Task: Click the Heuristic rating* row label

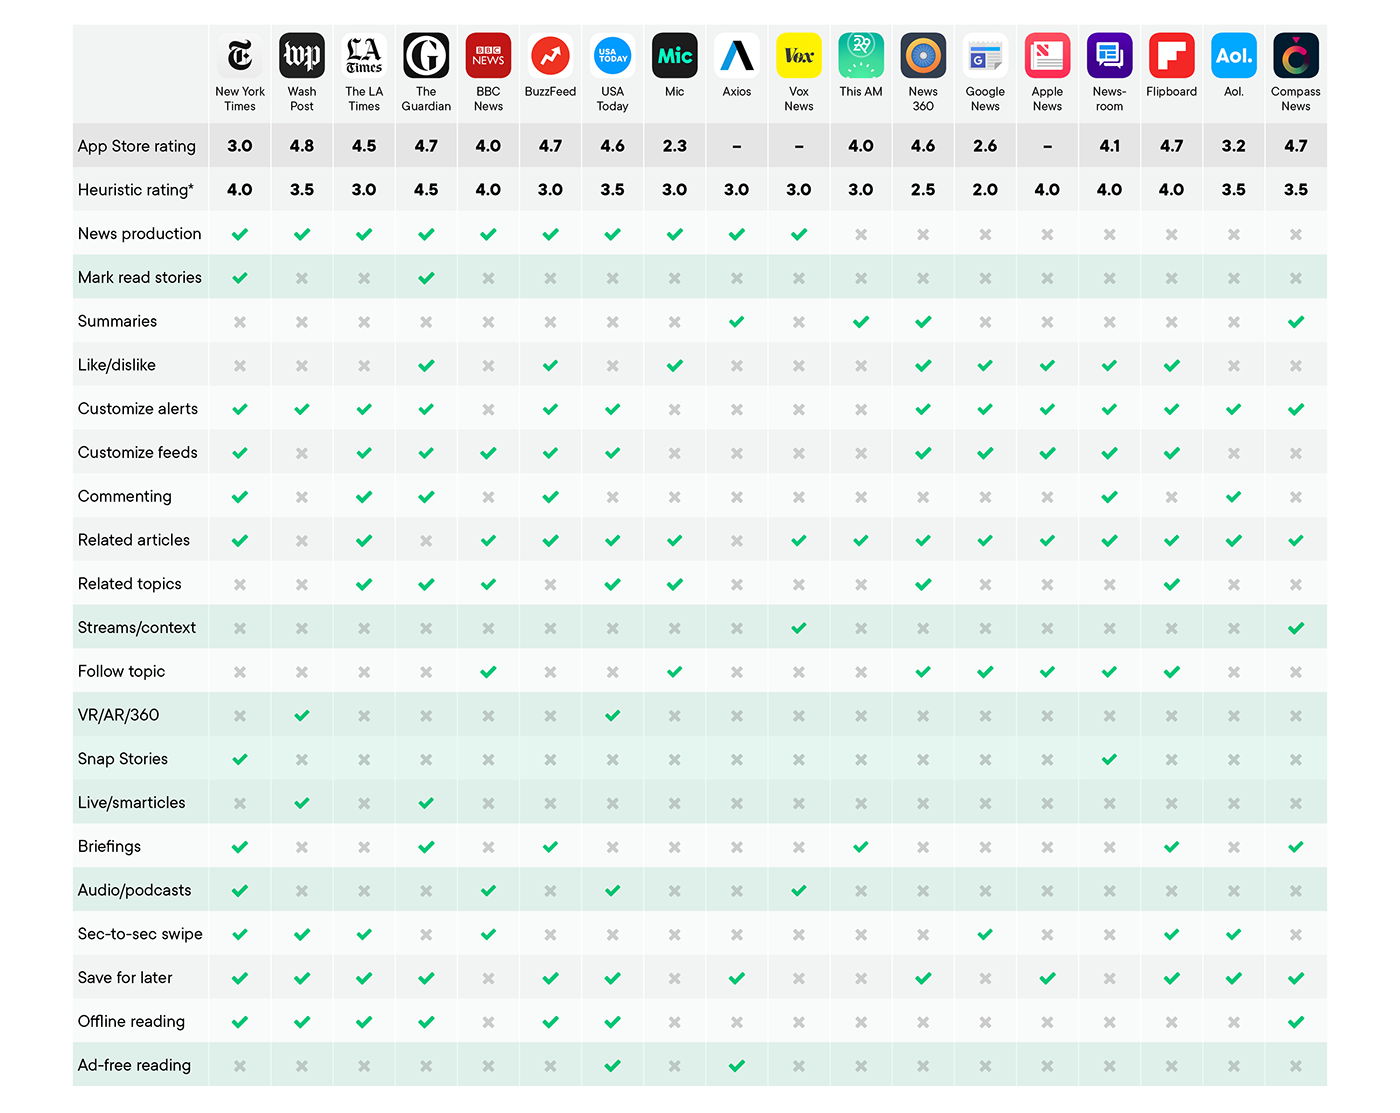Action: [x=136, y=190]
